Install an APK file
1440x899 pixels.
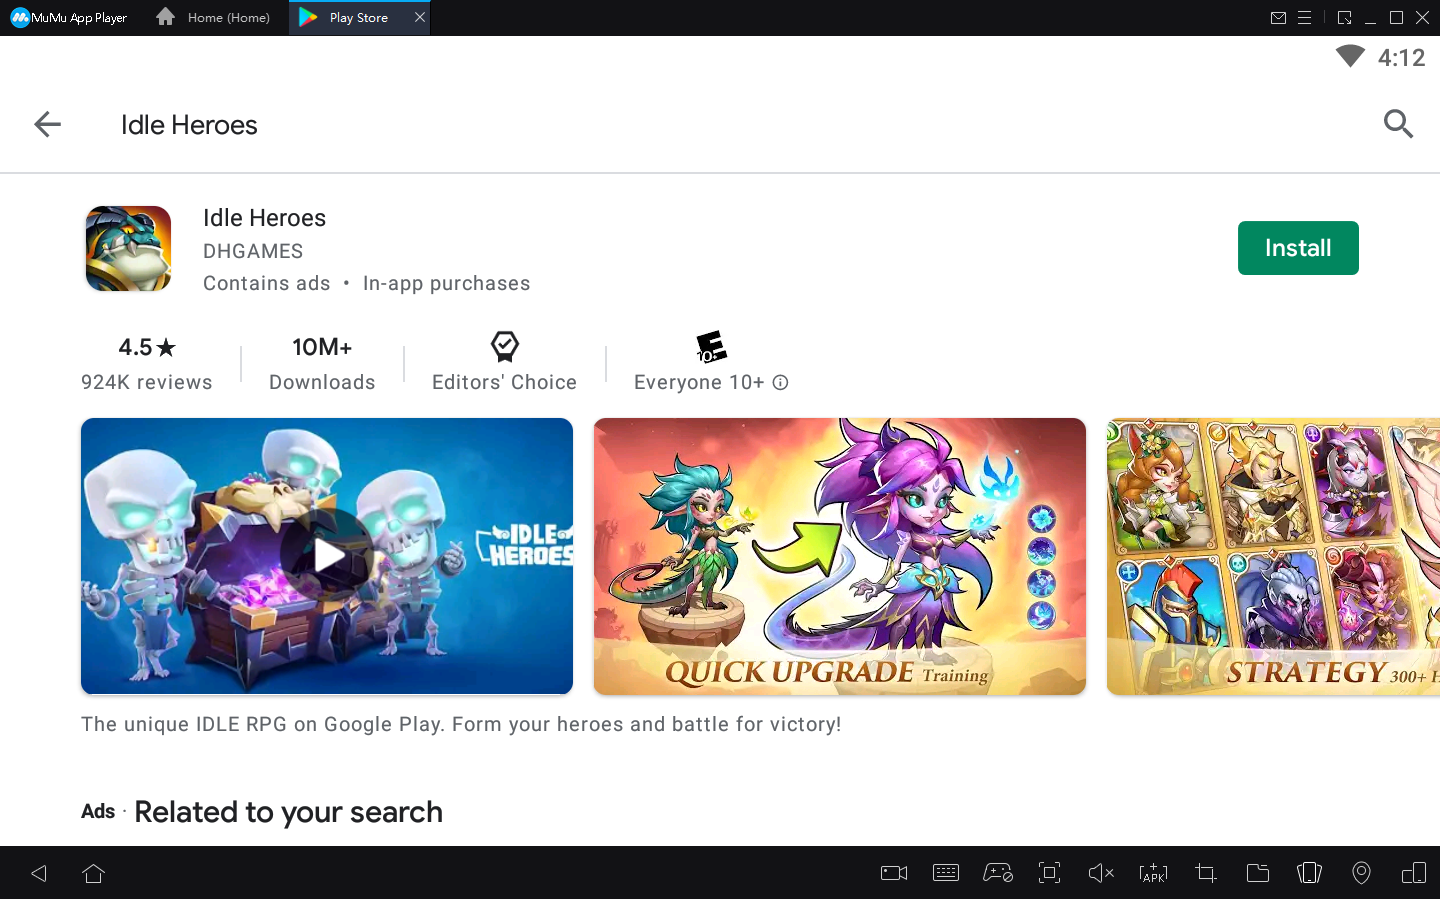click(1153, 873)
